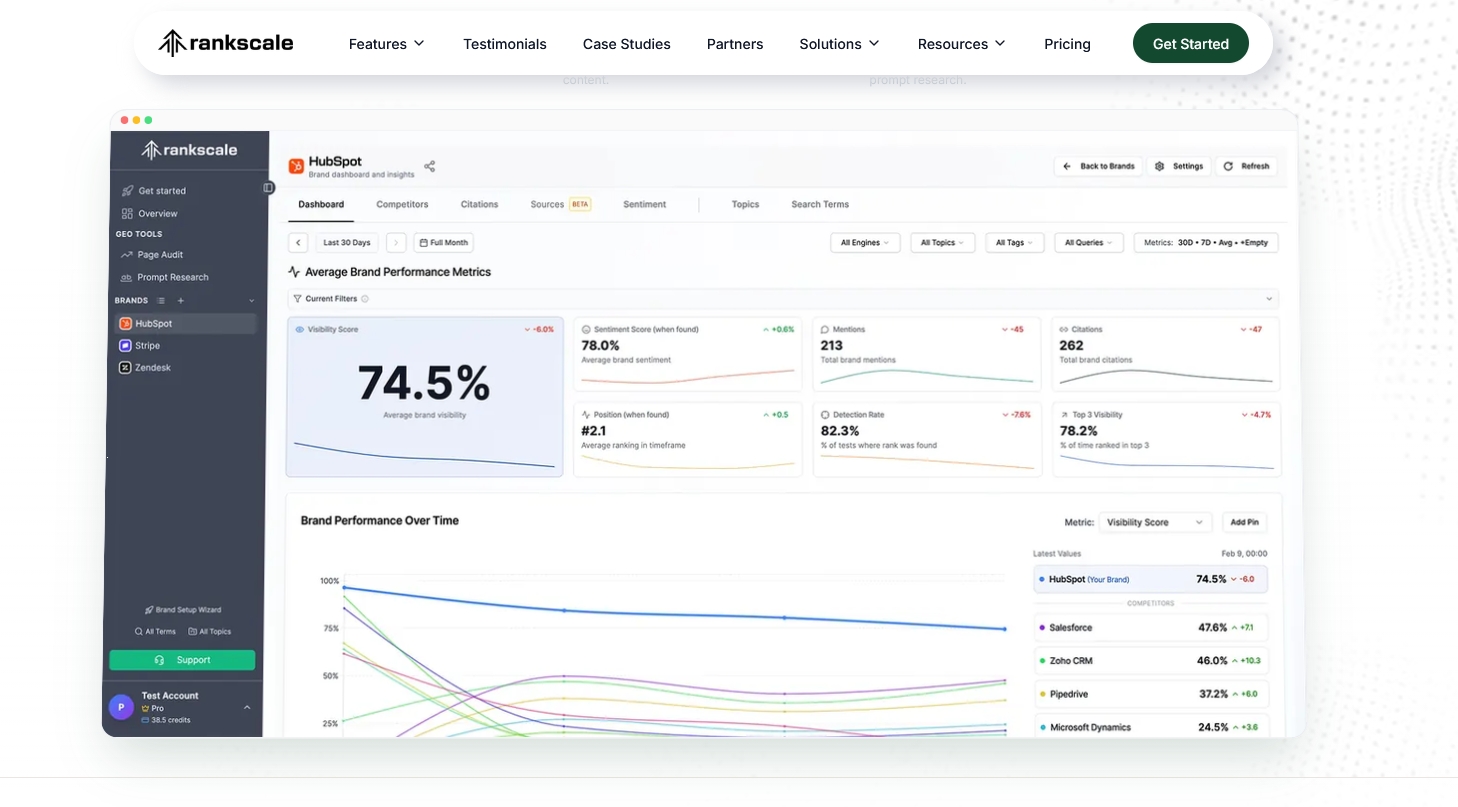Screen dimensions: 1458x807
Task: Click the Add Pin button
Action: pyautogui.click(x=1244, y=522)
